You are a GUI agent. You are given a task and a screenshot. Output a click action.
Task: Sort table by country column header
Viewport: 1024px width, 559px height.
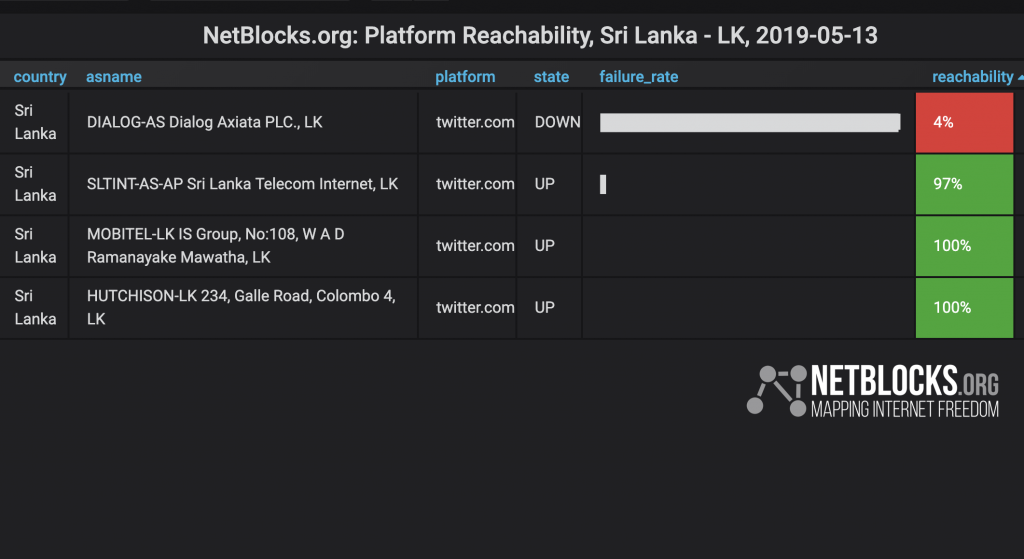(x=40, y=76)
